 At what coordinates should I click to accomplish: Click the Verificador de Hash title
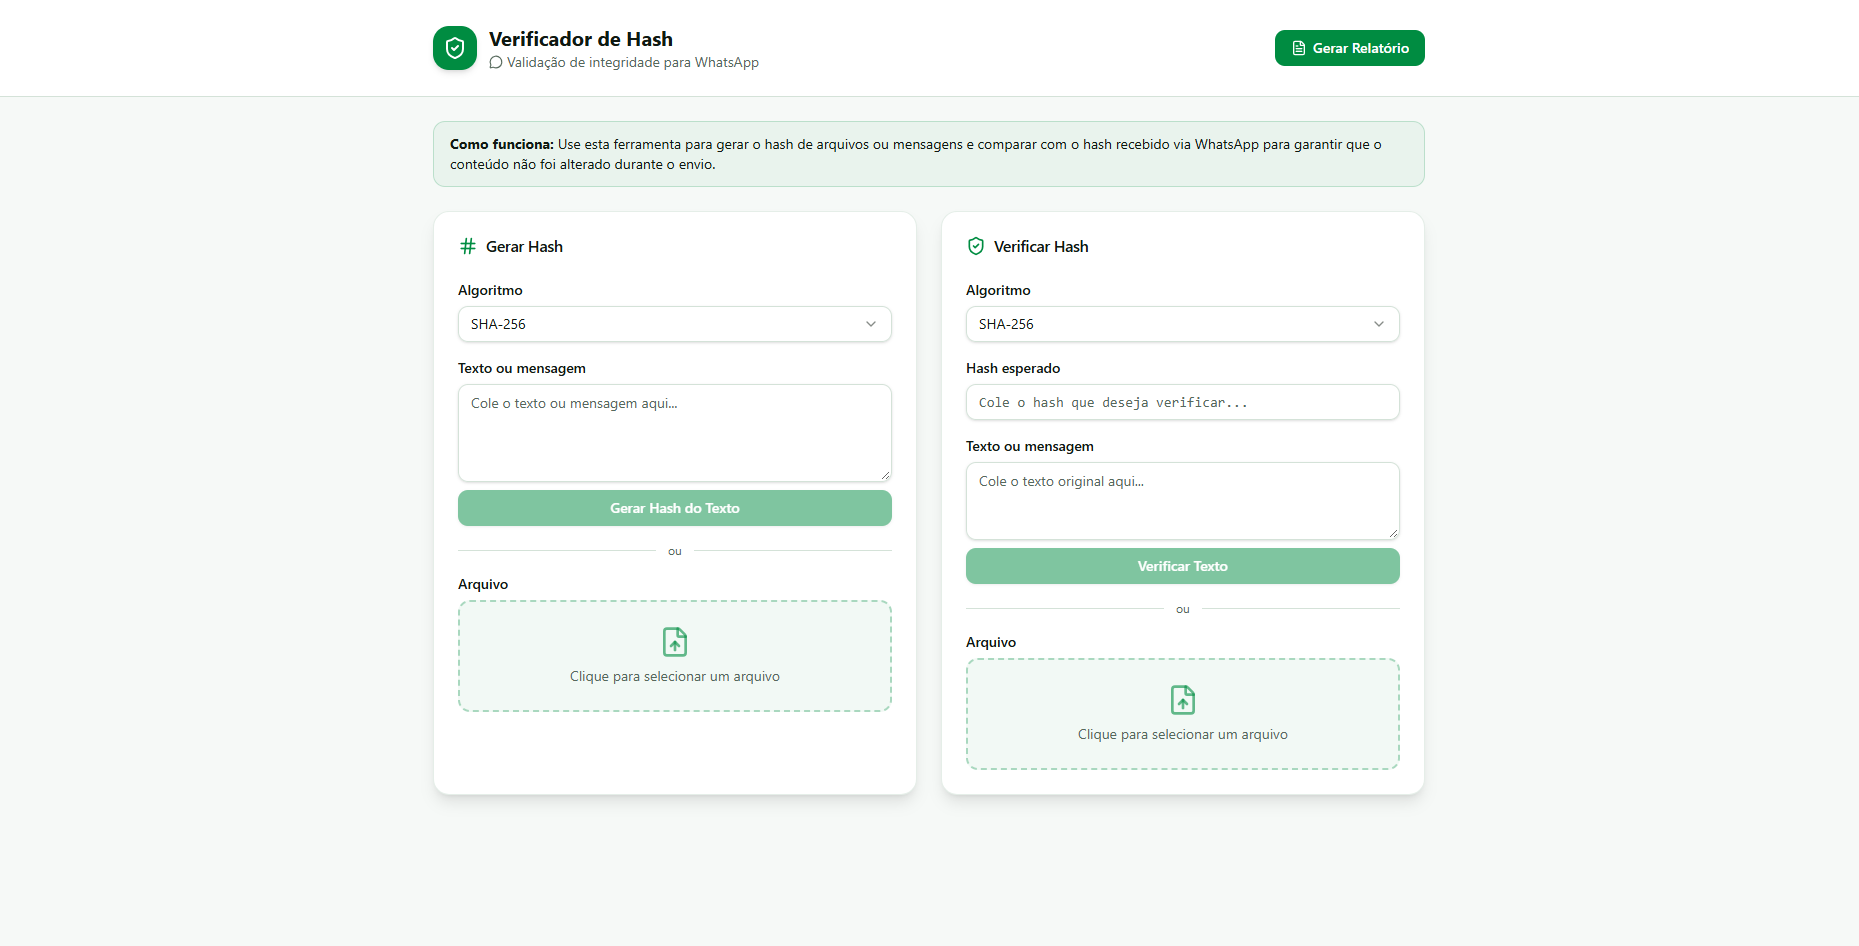(581, 39)
